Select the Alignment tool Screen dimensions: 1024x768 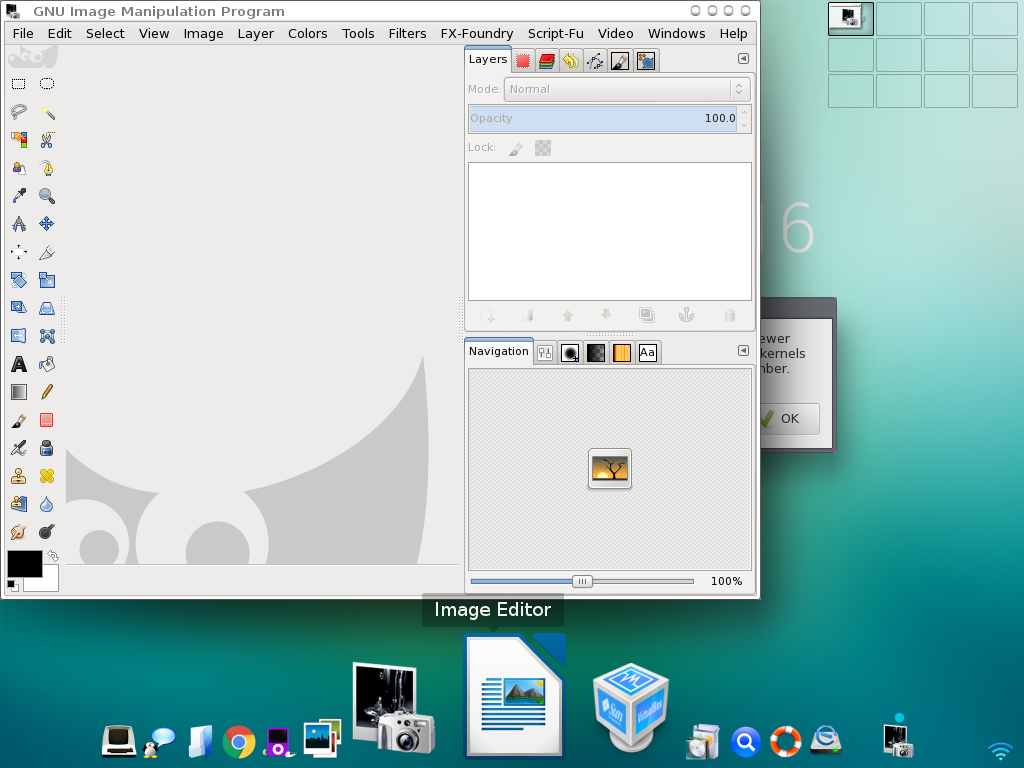pyautogui.click(x=19, y=252)
